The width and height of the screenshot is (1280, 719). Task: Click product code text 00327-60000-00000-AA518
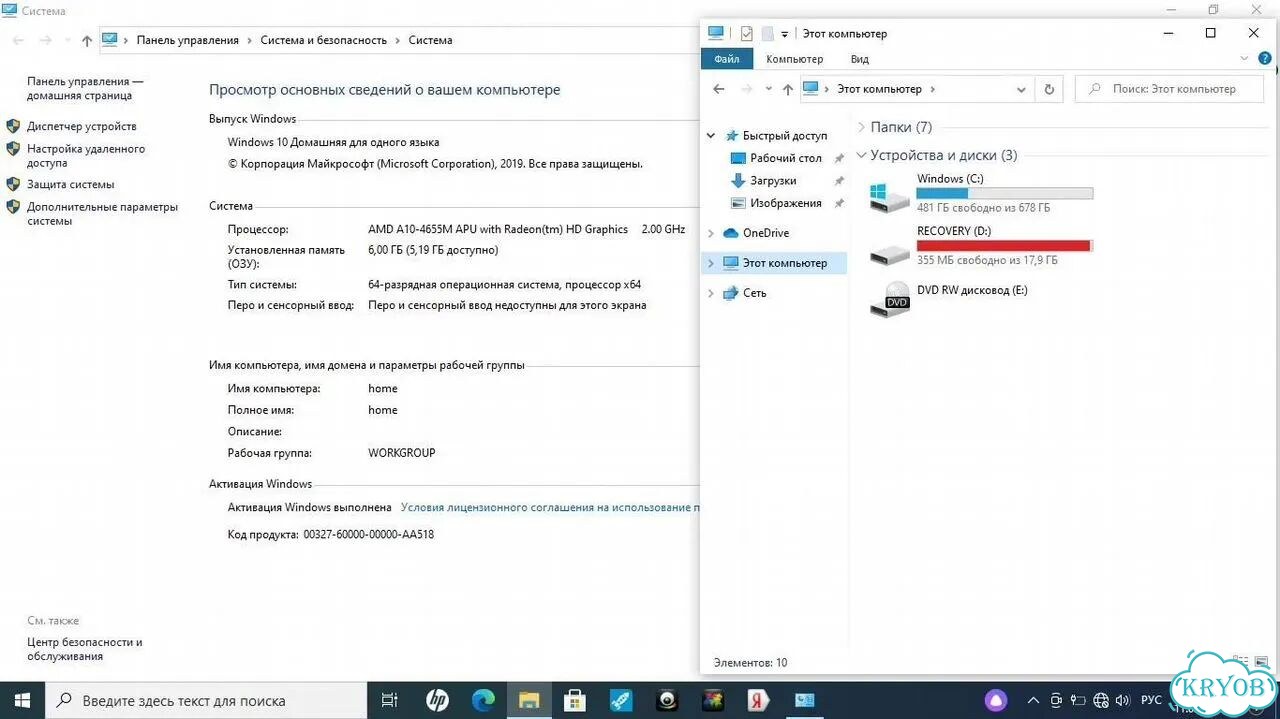(x=368, y=535)
